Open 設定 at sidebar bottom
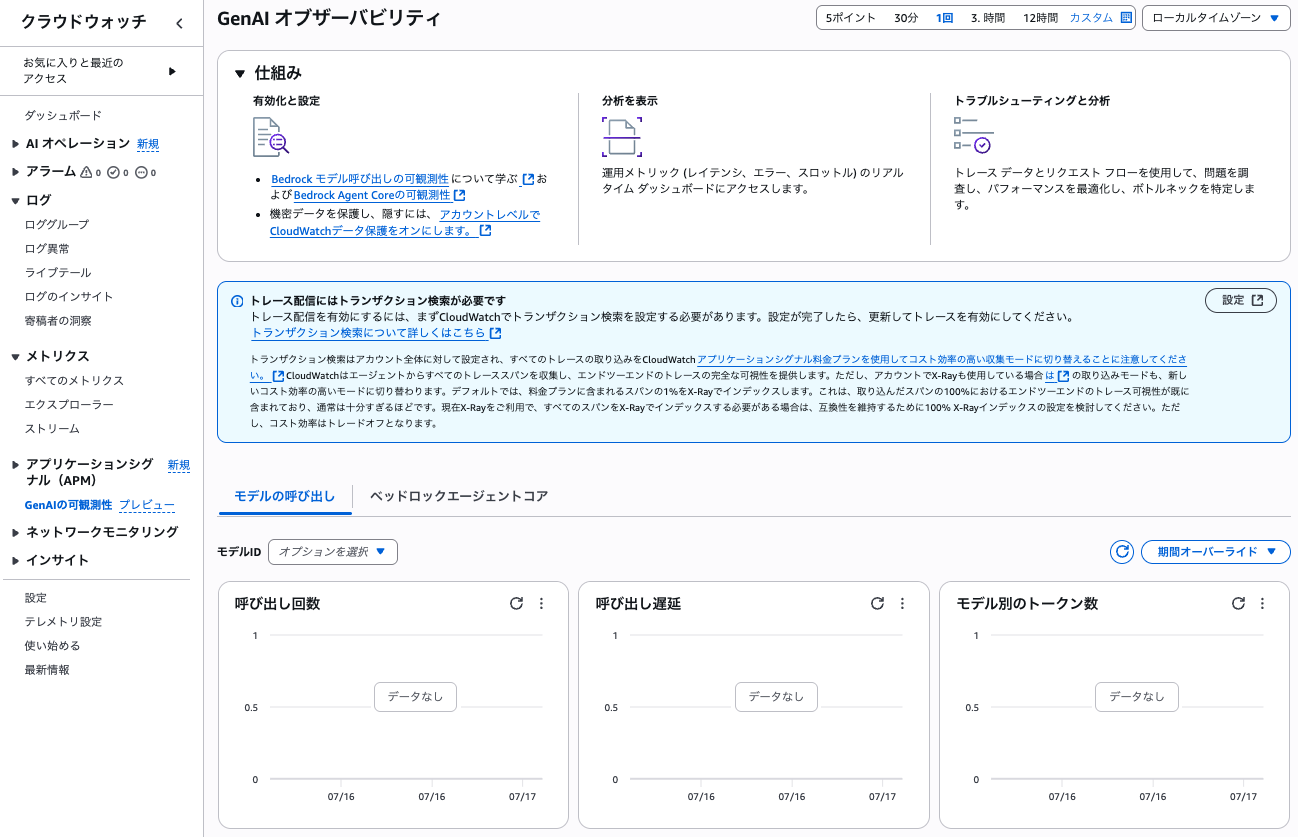Viewport: 1298px width, 837px height. [x=36, y=598]
